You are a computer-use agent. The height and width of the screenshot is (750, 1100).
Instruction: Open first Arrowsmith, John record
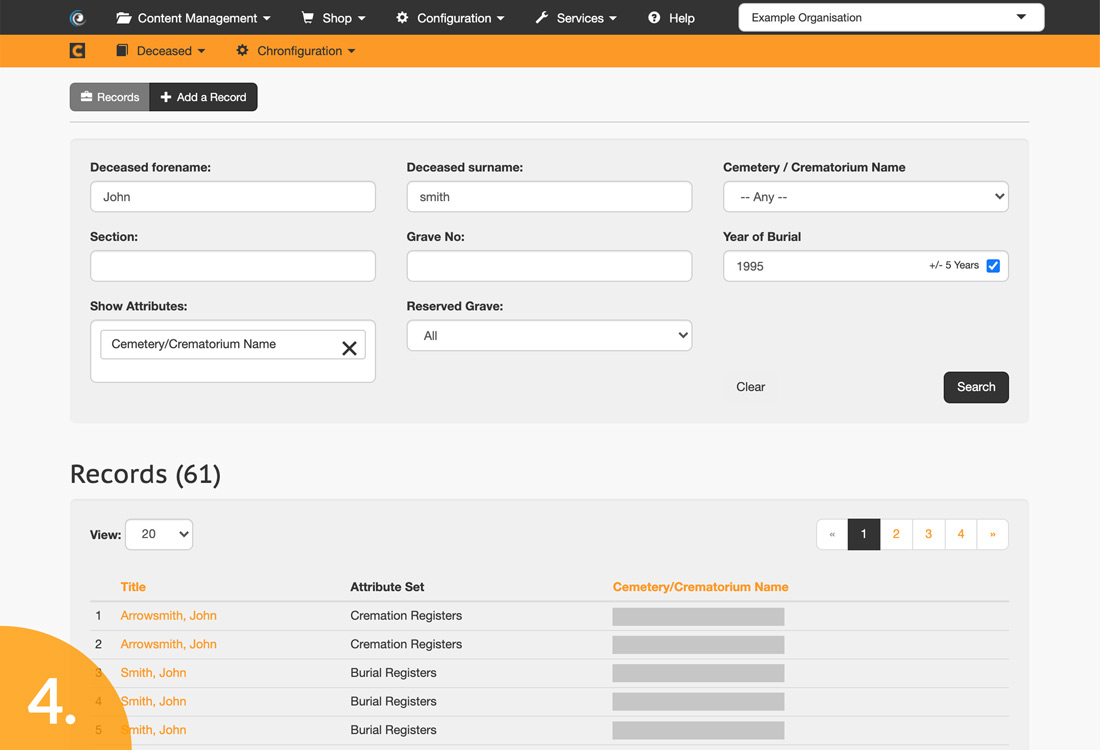pos(168,616)
